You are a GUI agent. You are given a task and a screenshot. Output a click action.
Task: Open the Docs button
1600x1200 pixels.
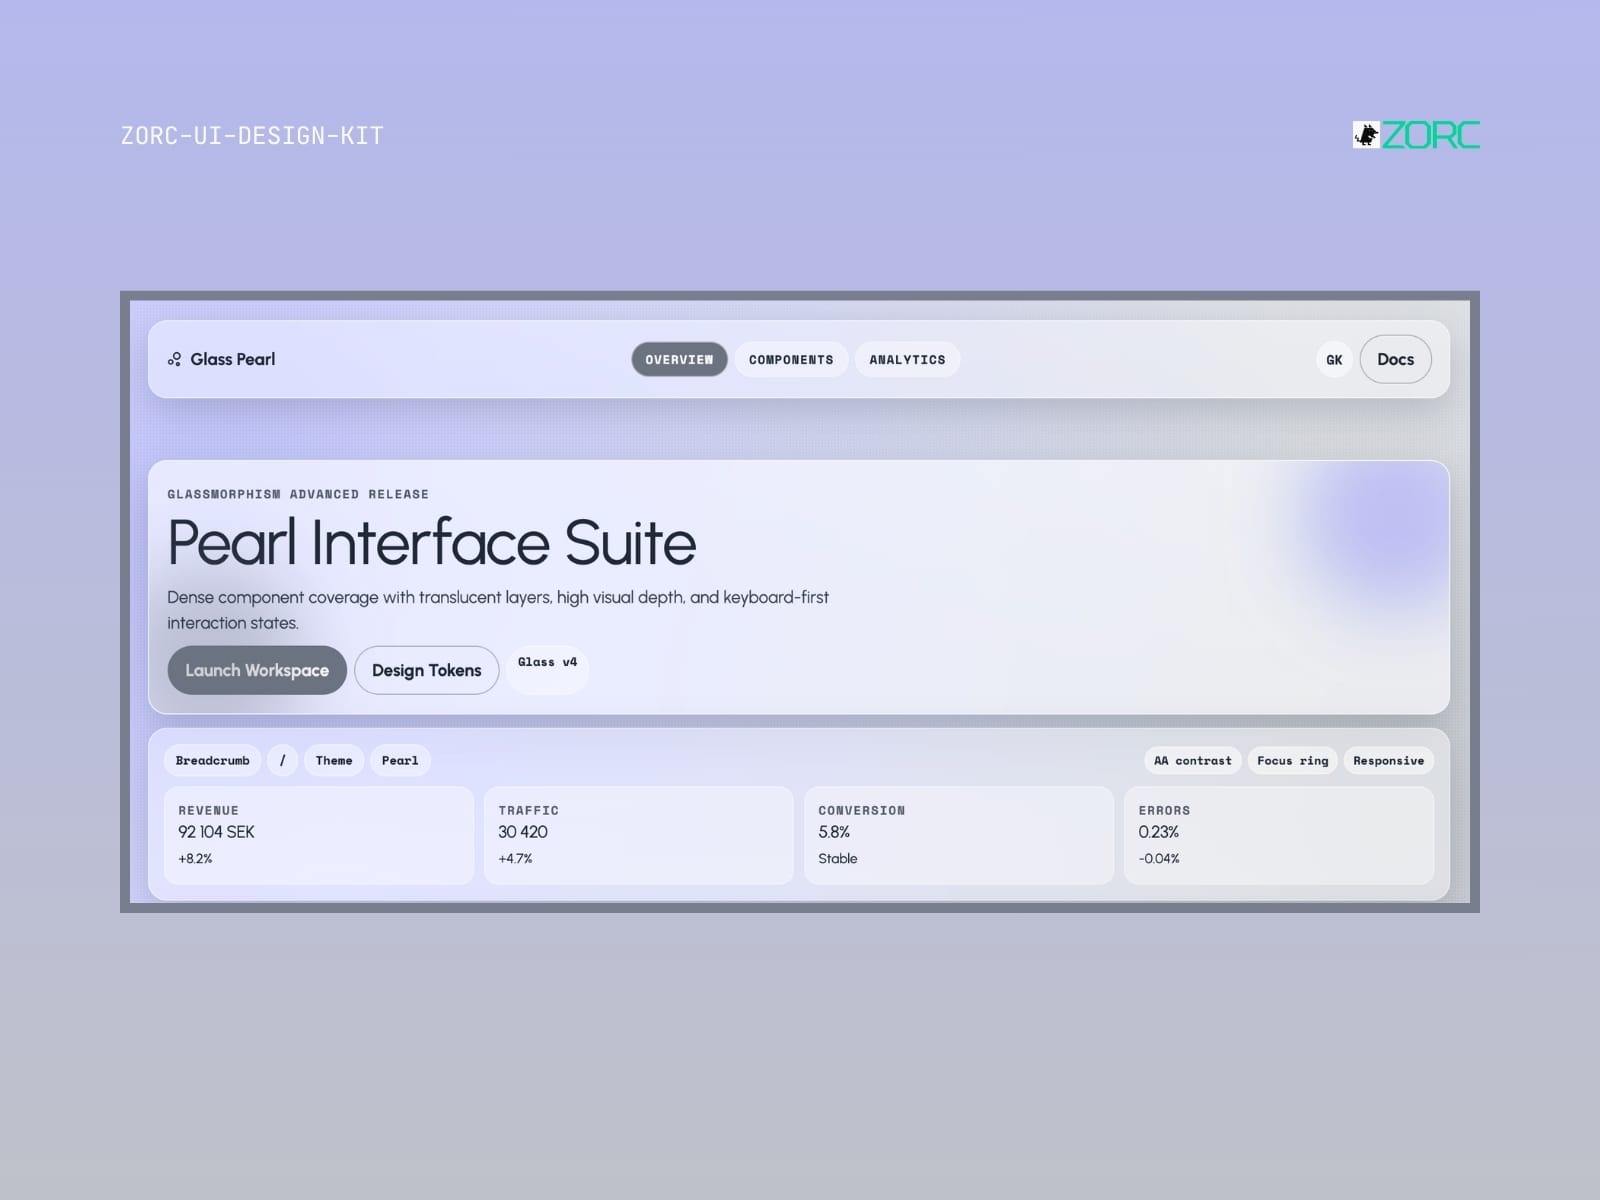pyautogui.click(x=1395, y=359)
